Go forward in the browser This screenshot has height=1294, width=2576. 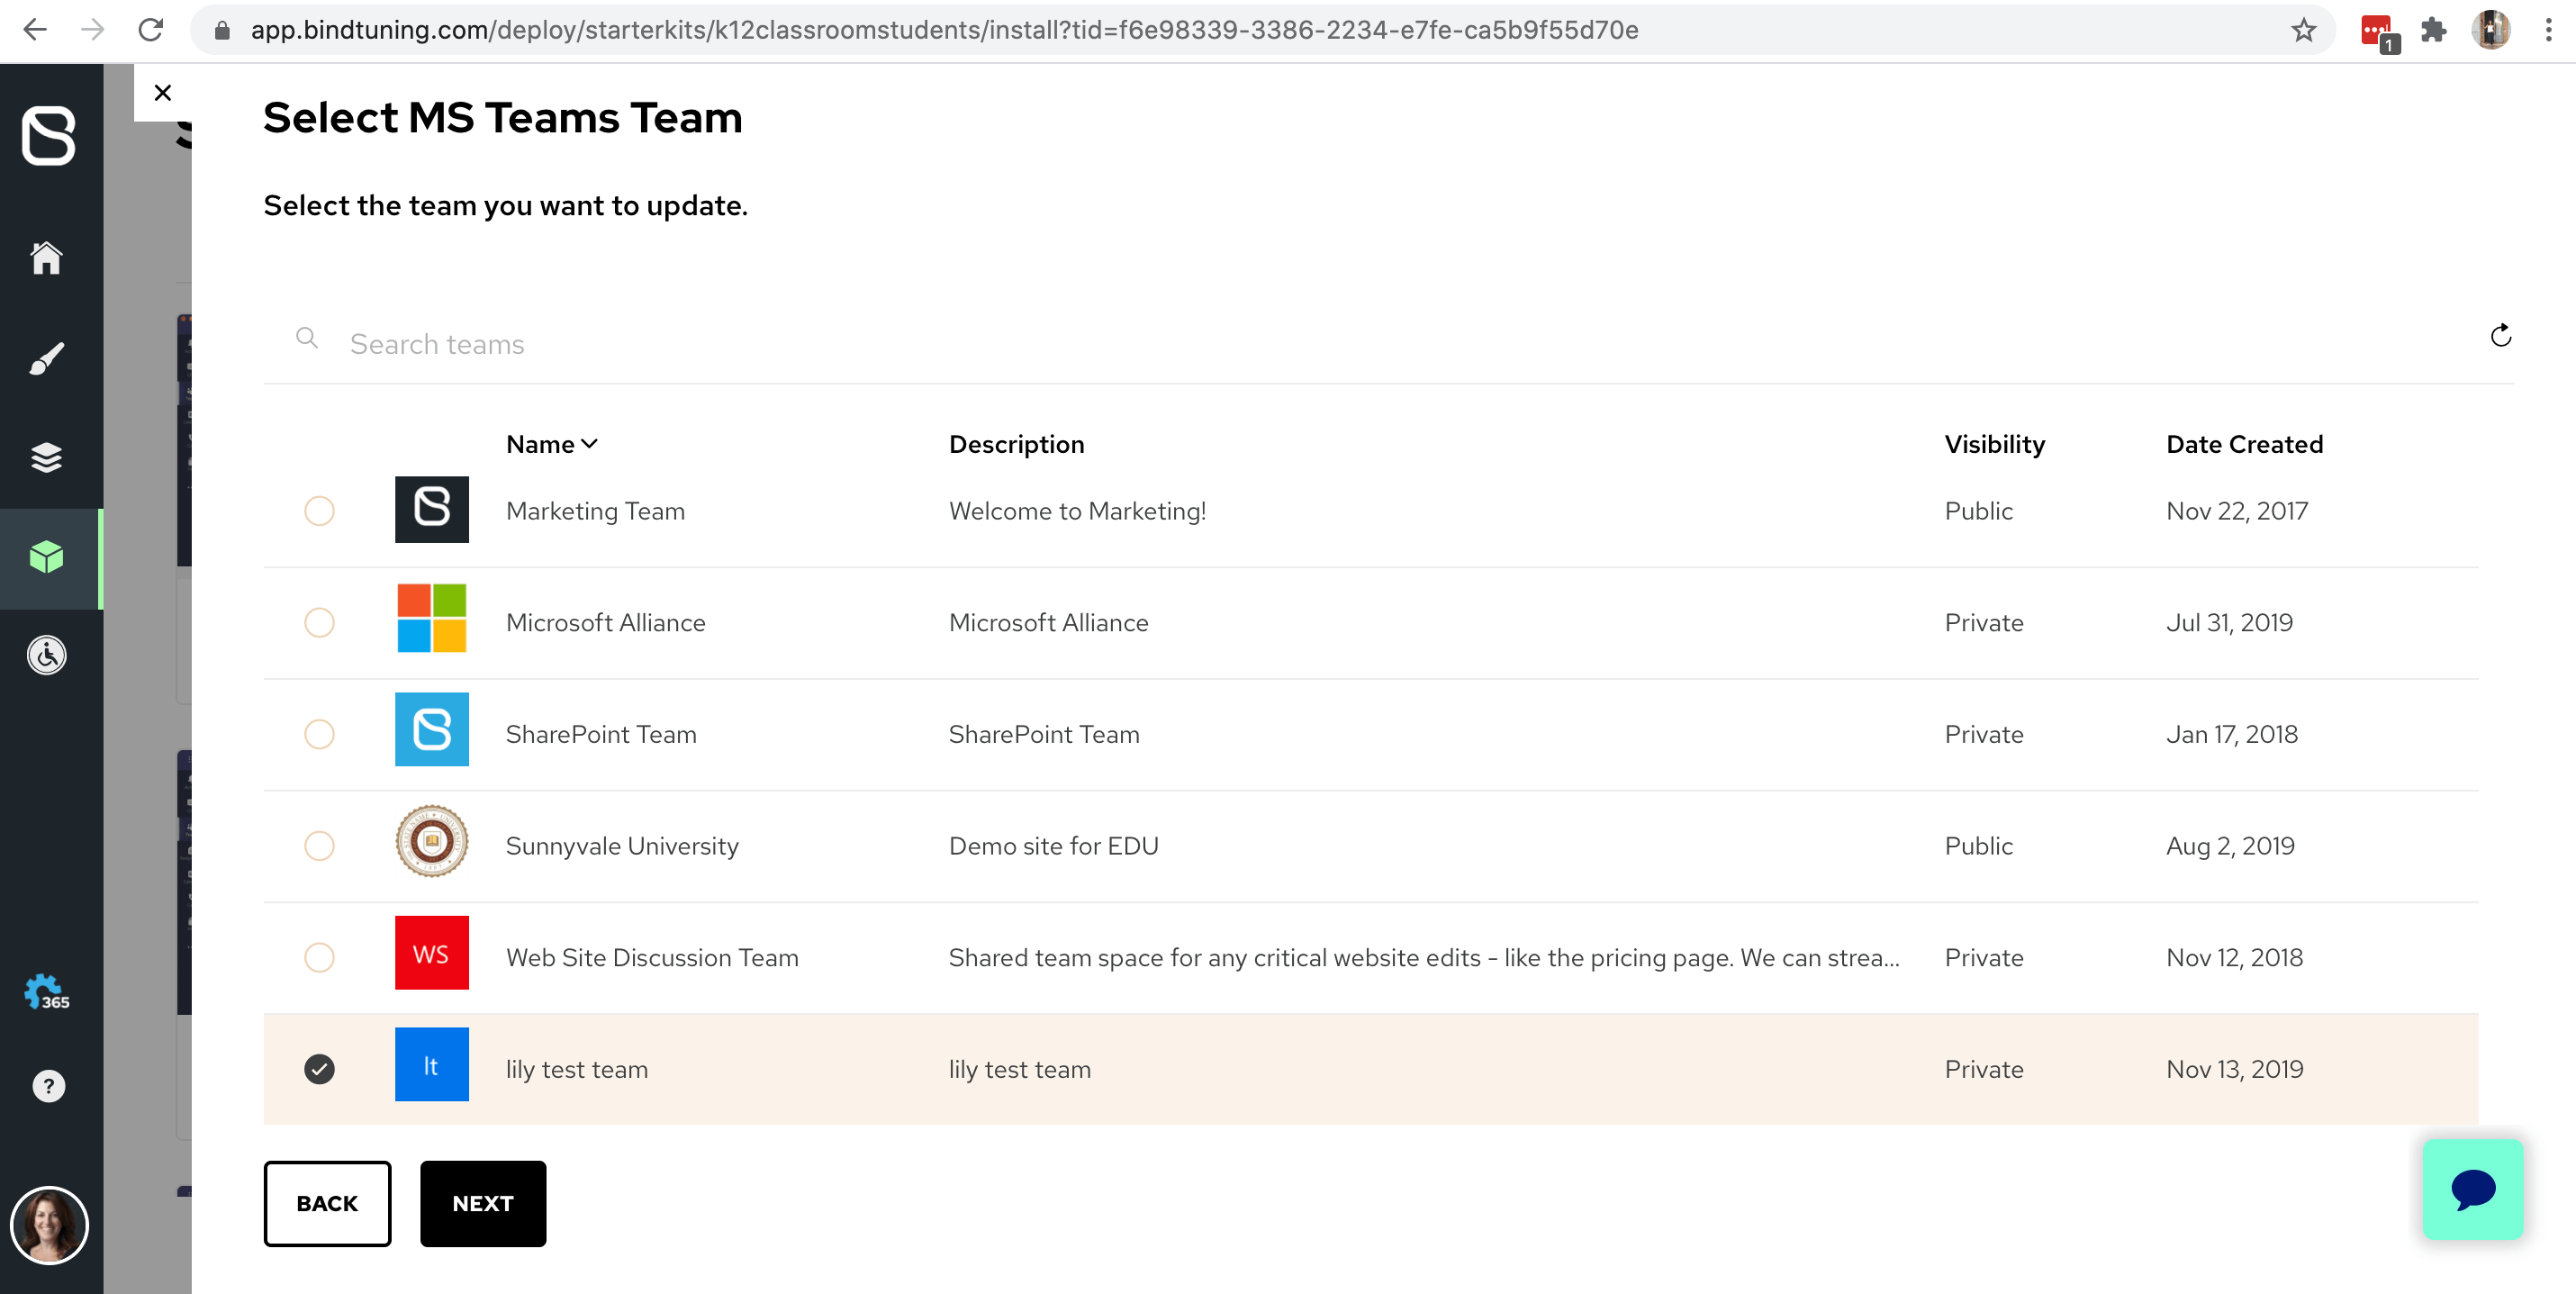(93, 30)
